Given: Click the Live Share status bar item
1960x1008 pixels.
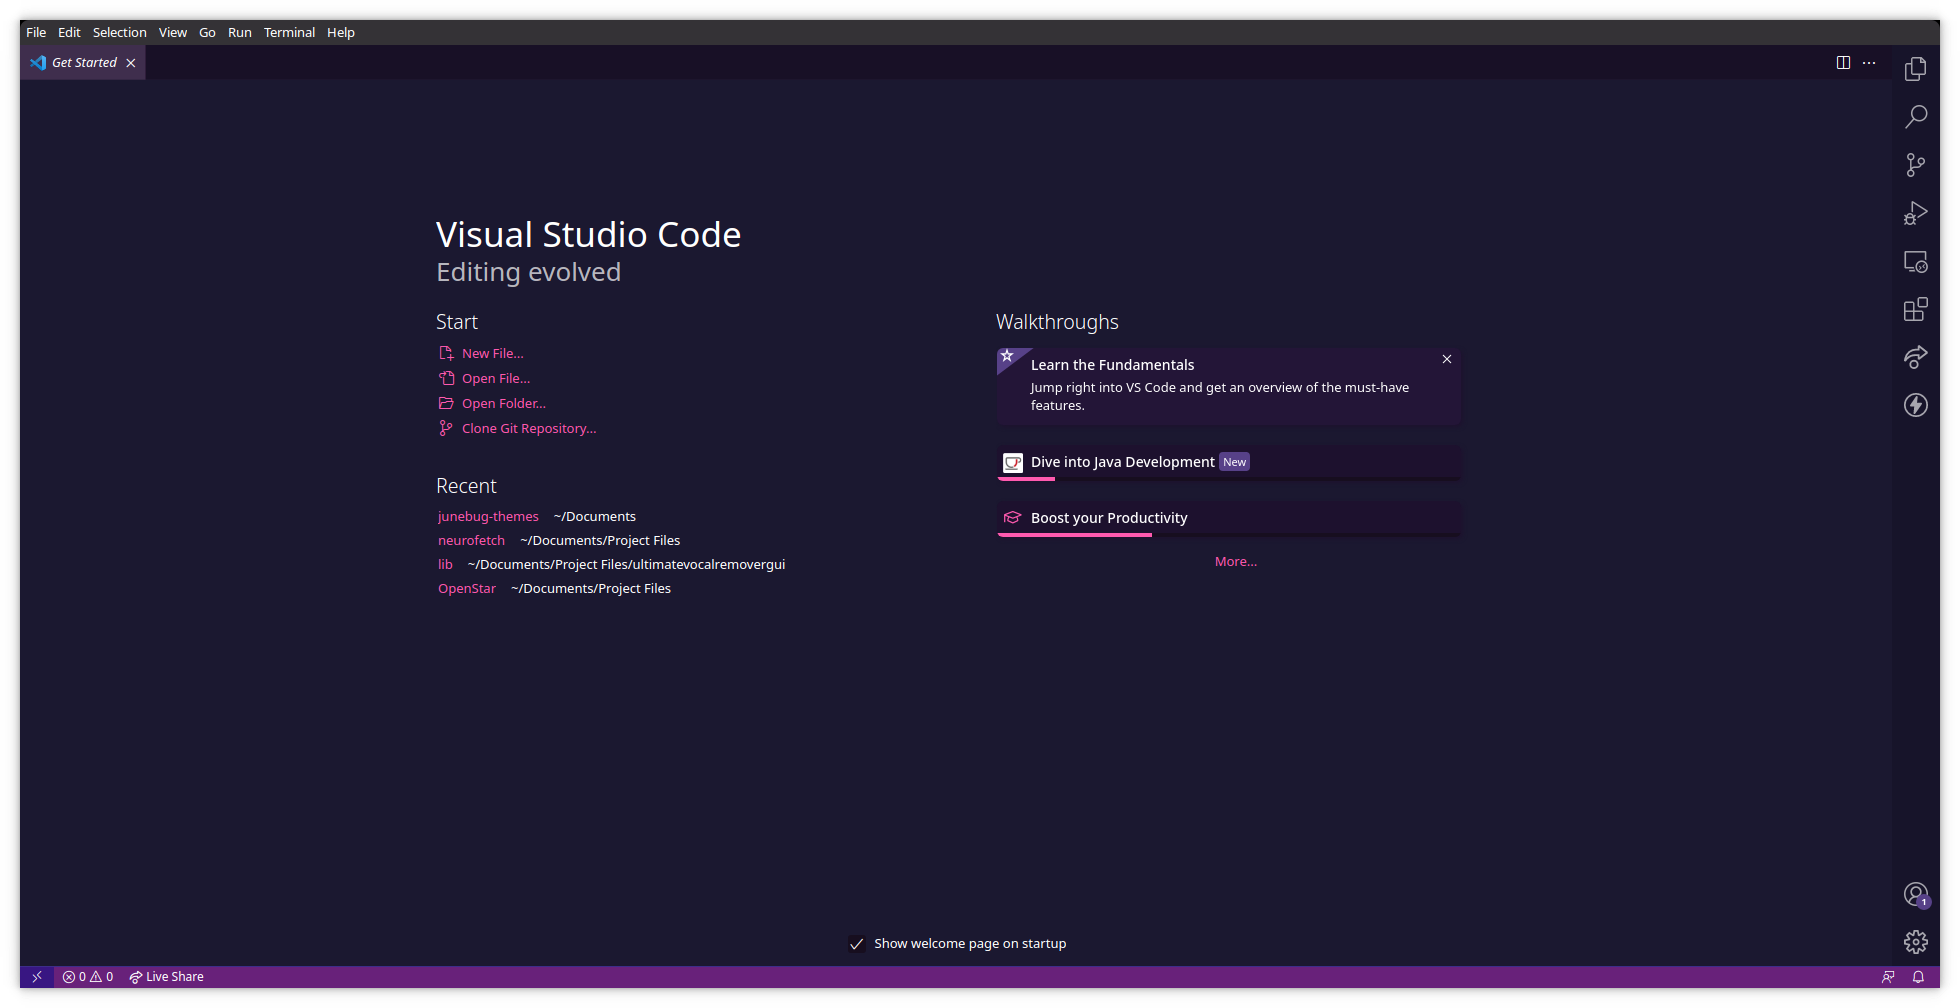Looking at the screenshot, I should click(x=166, y=977).
